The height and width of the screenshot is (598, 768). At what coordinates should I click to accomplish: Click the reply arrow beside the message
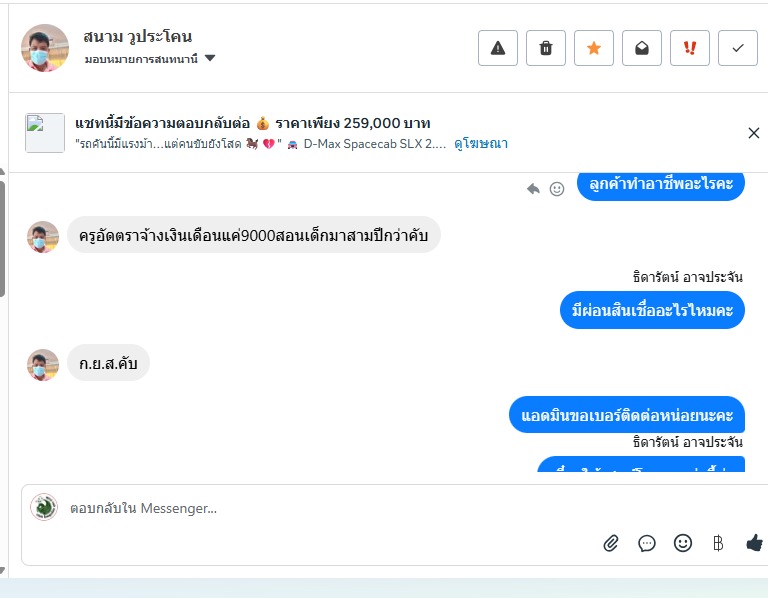(534, 188)
